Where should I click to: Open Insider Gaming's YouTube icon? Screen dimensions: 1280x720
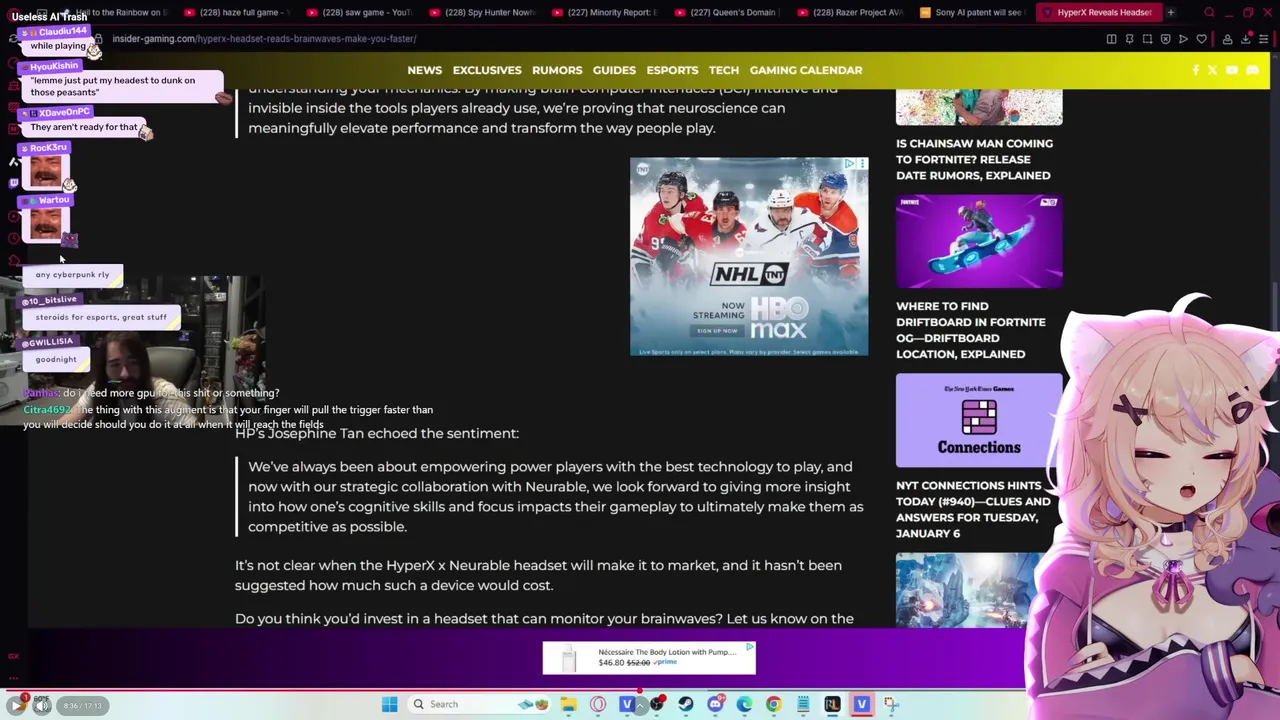[x=1232, y=70]
